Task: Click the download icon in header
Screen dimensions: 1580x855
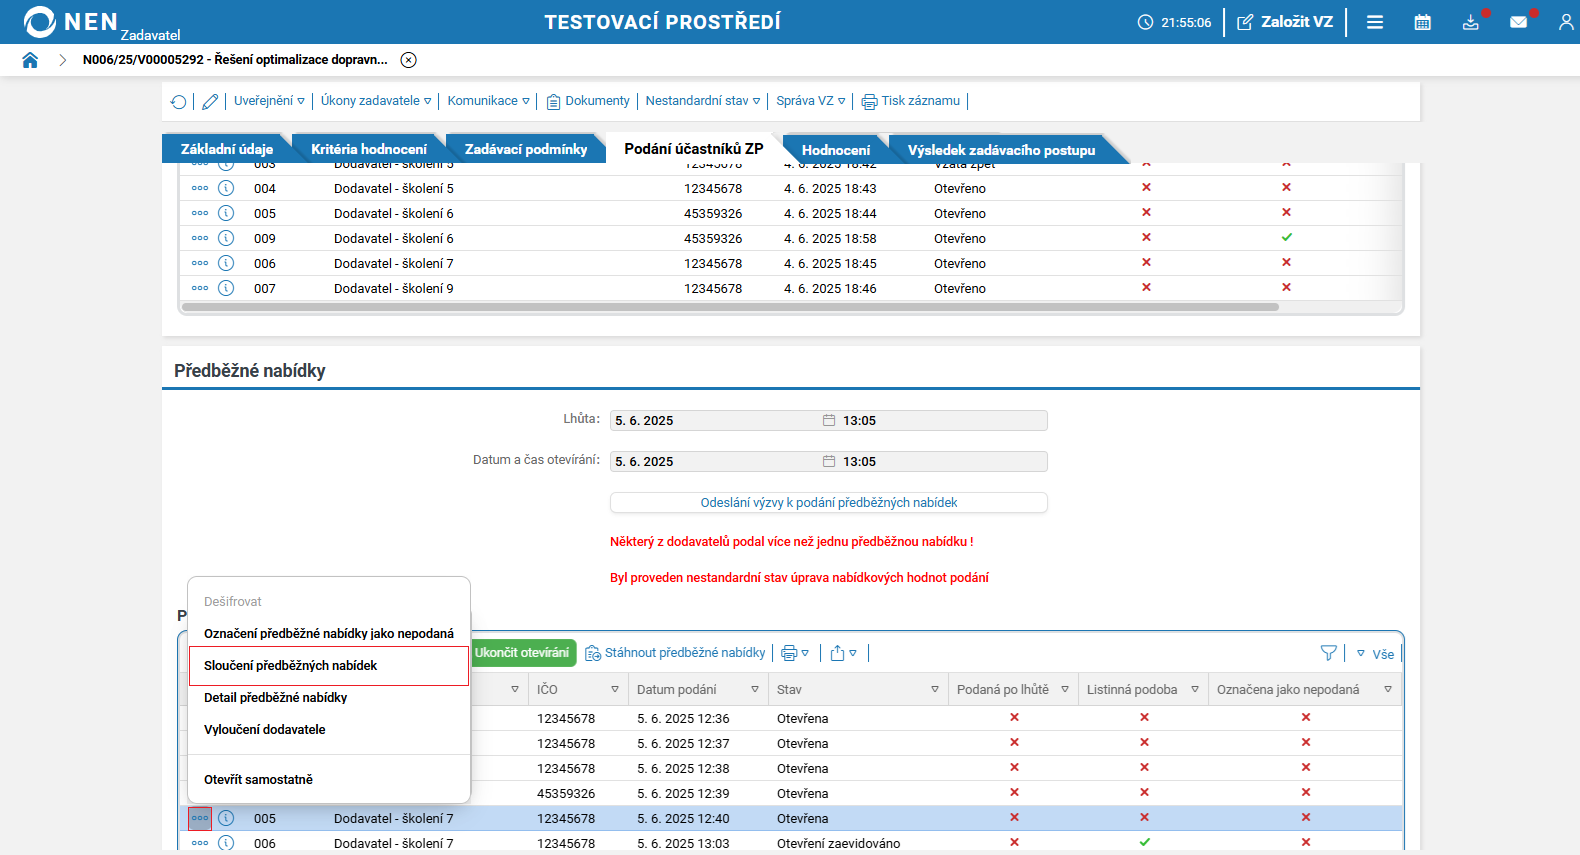Action: tap(1470, 22)
